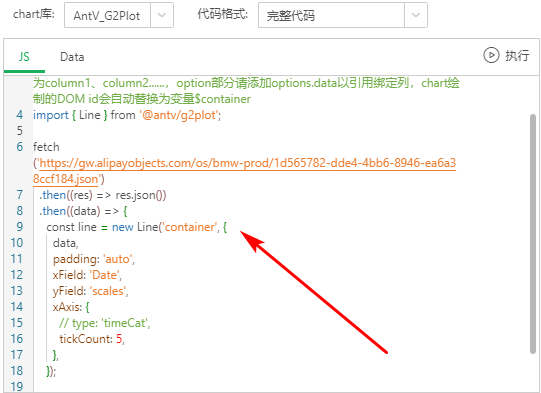The height and width of the screenshot is (393, 541).
Task: Click the yField: 'scales' line
Action: pyautogui.click(x=90, y=291)
